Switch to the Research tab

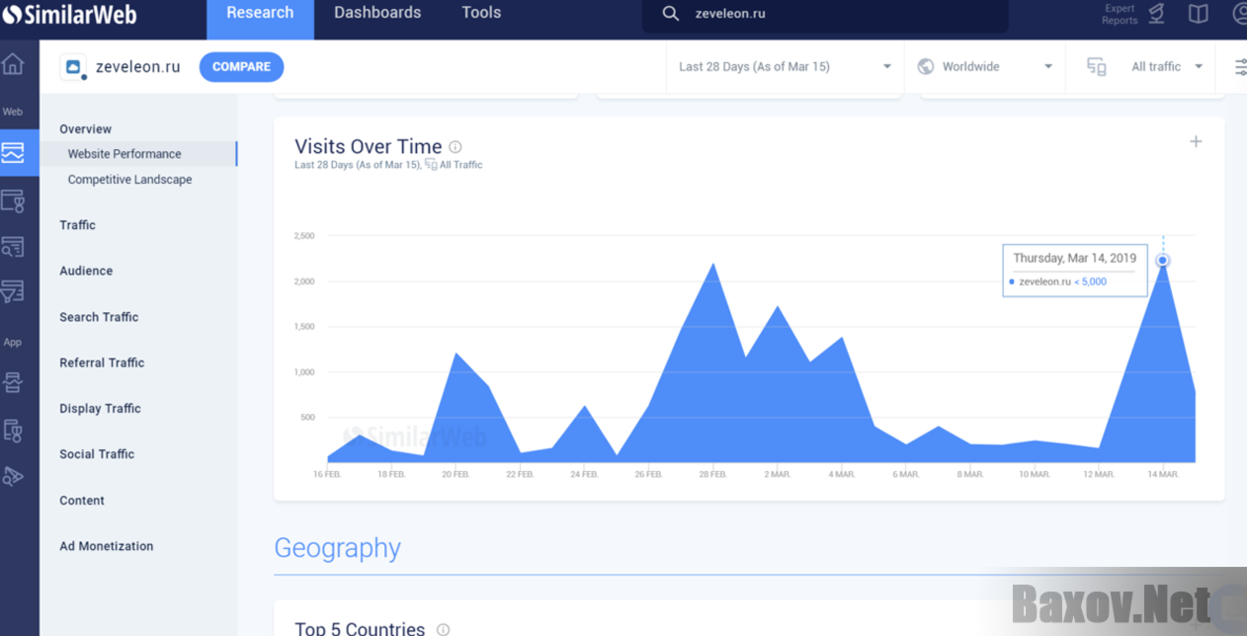click(260, 14)
